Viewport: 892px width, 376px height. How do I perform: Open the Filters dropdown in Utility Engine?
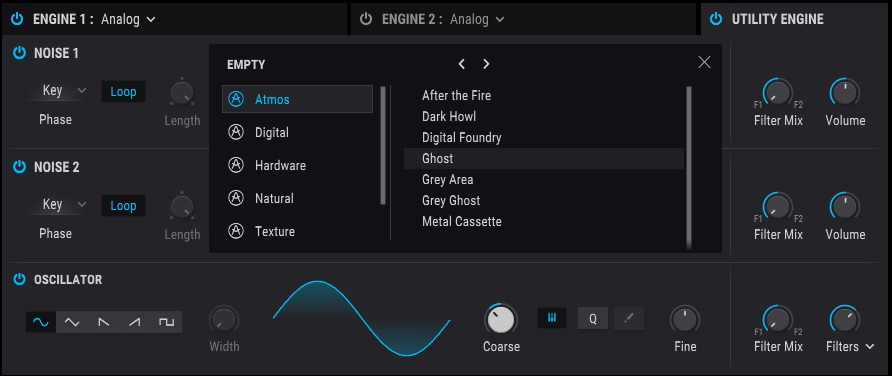pos(849,346)
